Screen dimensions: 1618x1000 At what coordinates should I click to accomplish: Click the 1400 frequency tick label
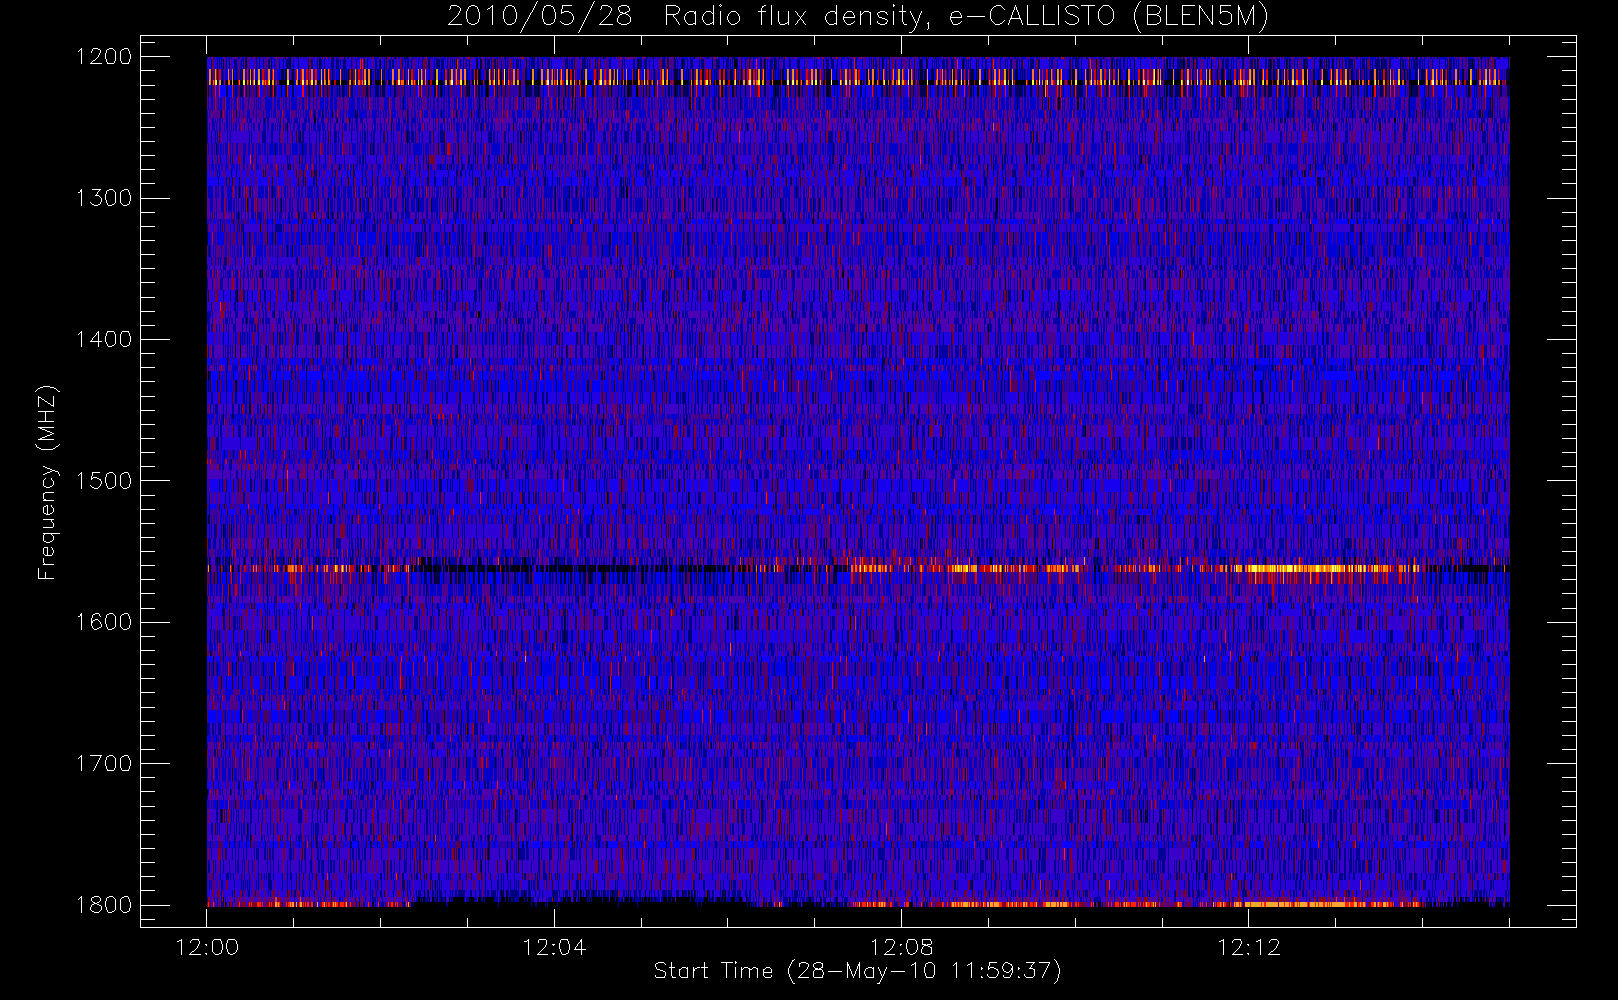104,339
